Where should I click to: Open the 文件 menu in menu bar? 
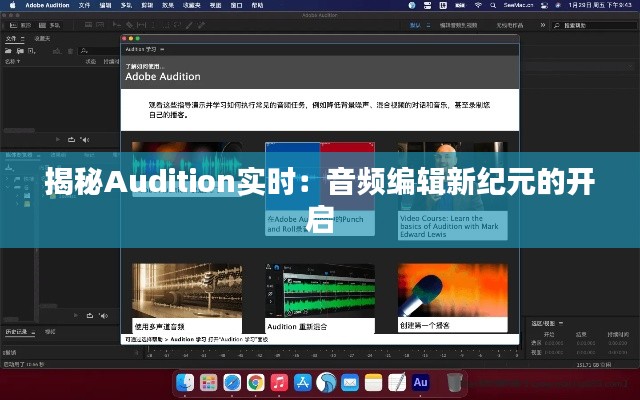click(x=84, y=5)
